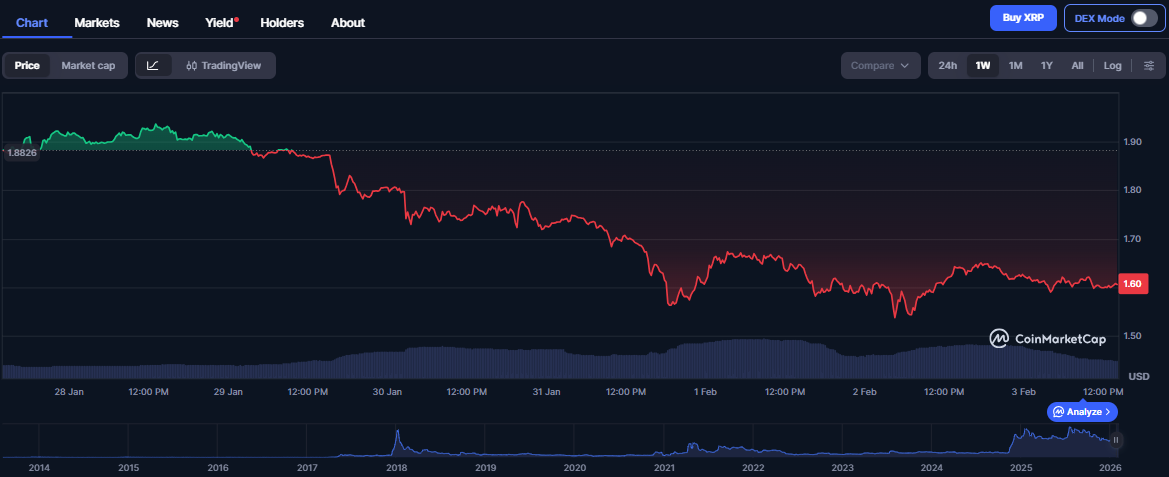Go to the Holders tab
Image resolution: width=1169 pixels, height=477 pixels.
pos(282,22)
